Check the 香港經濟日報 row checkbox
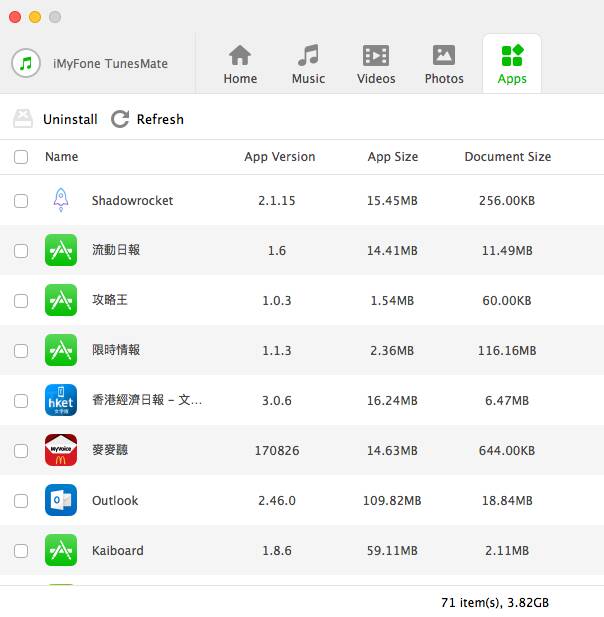This screenshot has height=617, width=604. point(21,401)
